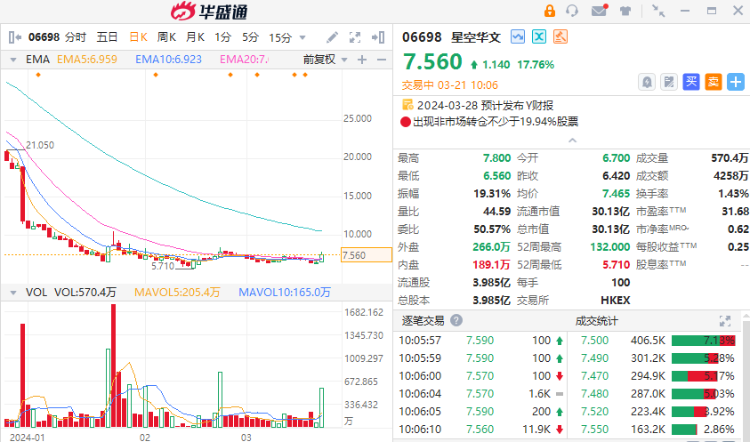Click the 华盛通 logo

coord(210,11)
